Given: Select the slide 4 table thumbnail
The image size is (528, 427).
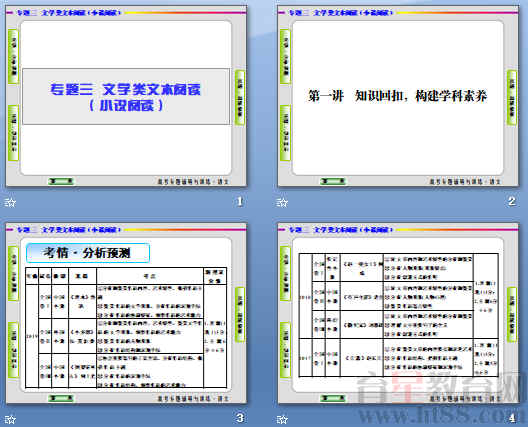Looking at the screenshot, I should pos(398,313).
